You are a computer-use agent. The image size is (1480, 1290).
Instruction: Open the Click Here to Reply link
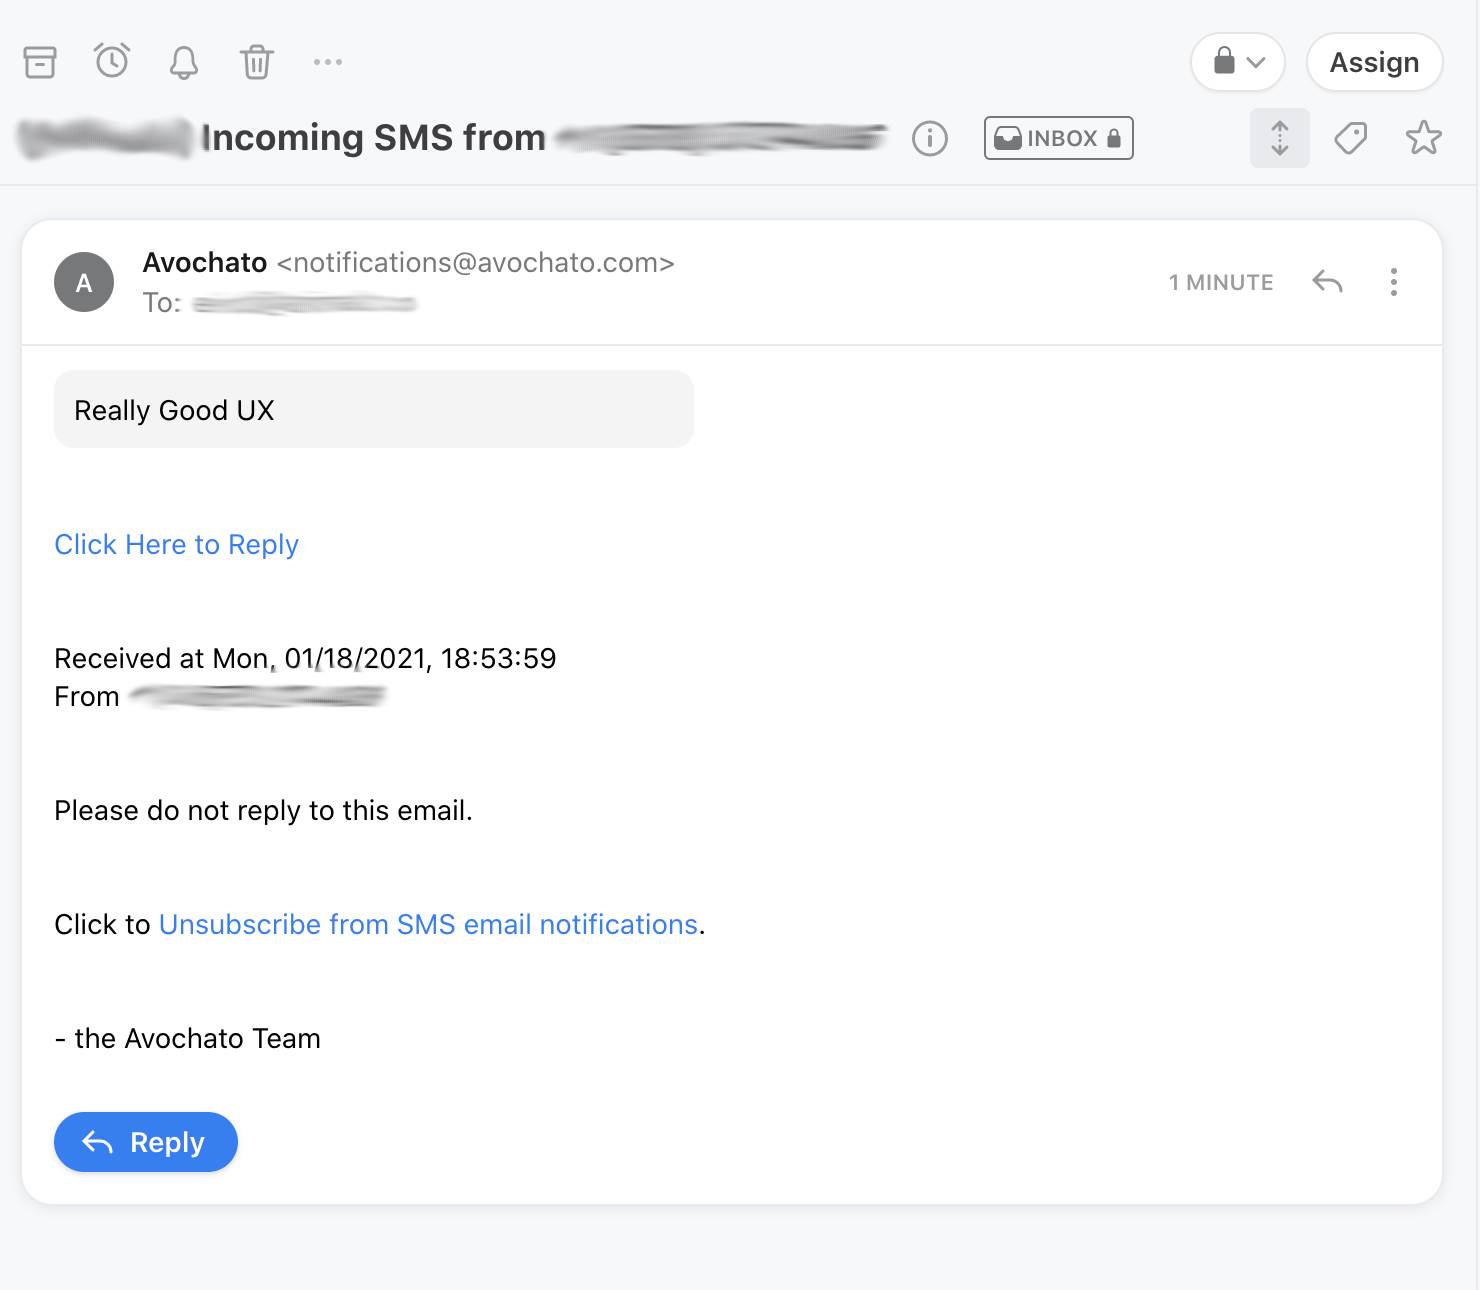176,545
